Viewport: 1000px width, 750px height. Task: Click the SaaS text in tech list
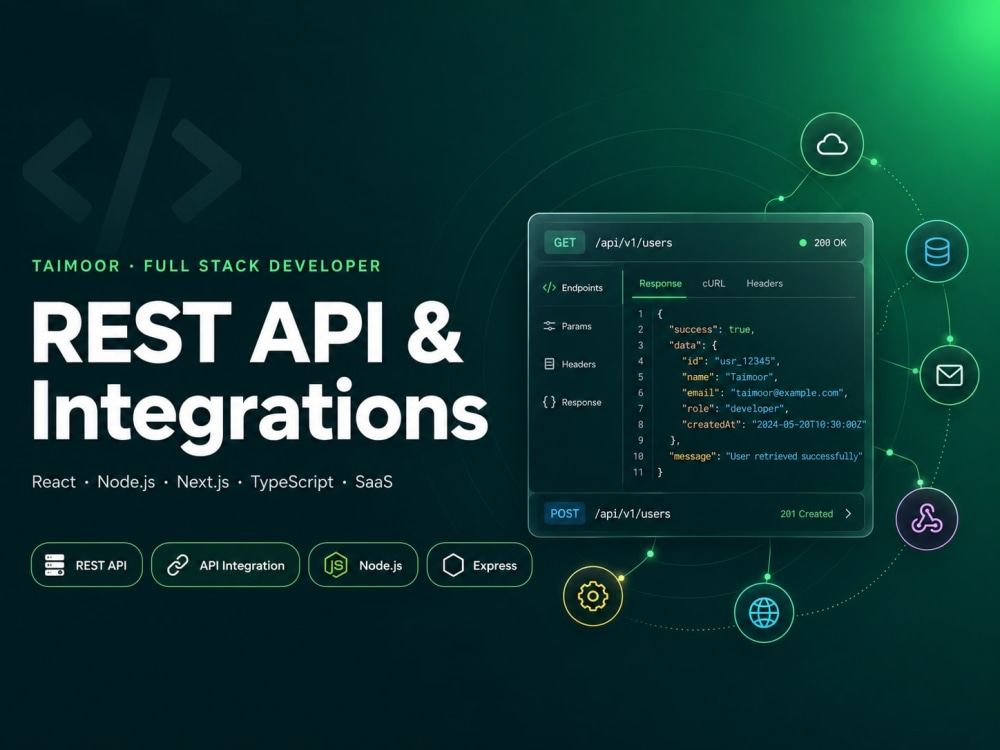click(x=374, y=482)
